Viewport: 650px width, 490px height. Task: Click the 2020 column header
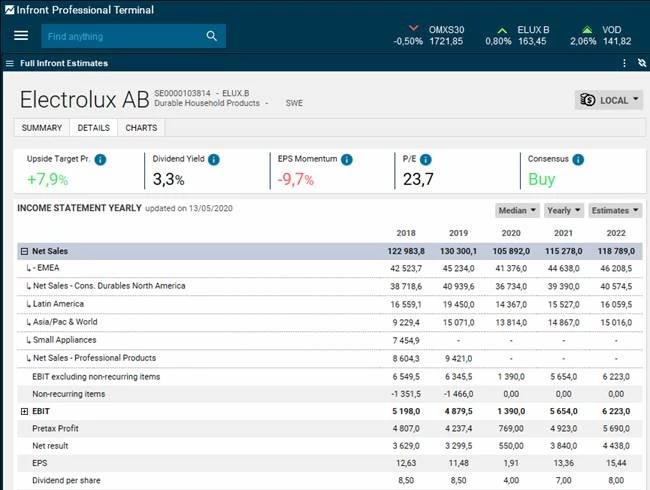pos(511,233)
